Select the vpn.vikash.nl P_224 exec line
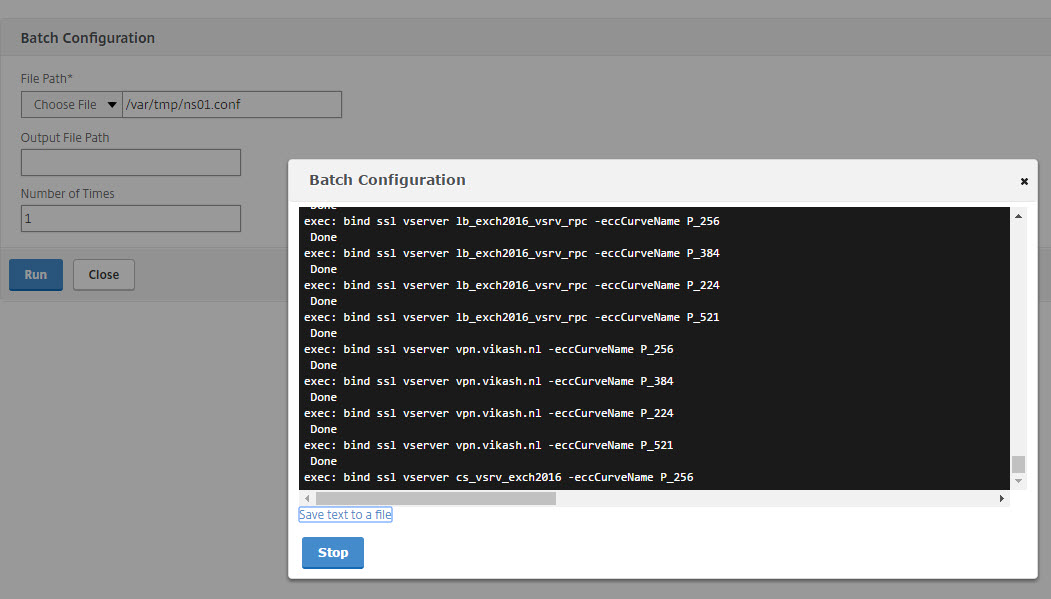This screenshot has width=1051, height=599. 489,413
